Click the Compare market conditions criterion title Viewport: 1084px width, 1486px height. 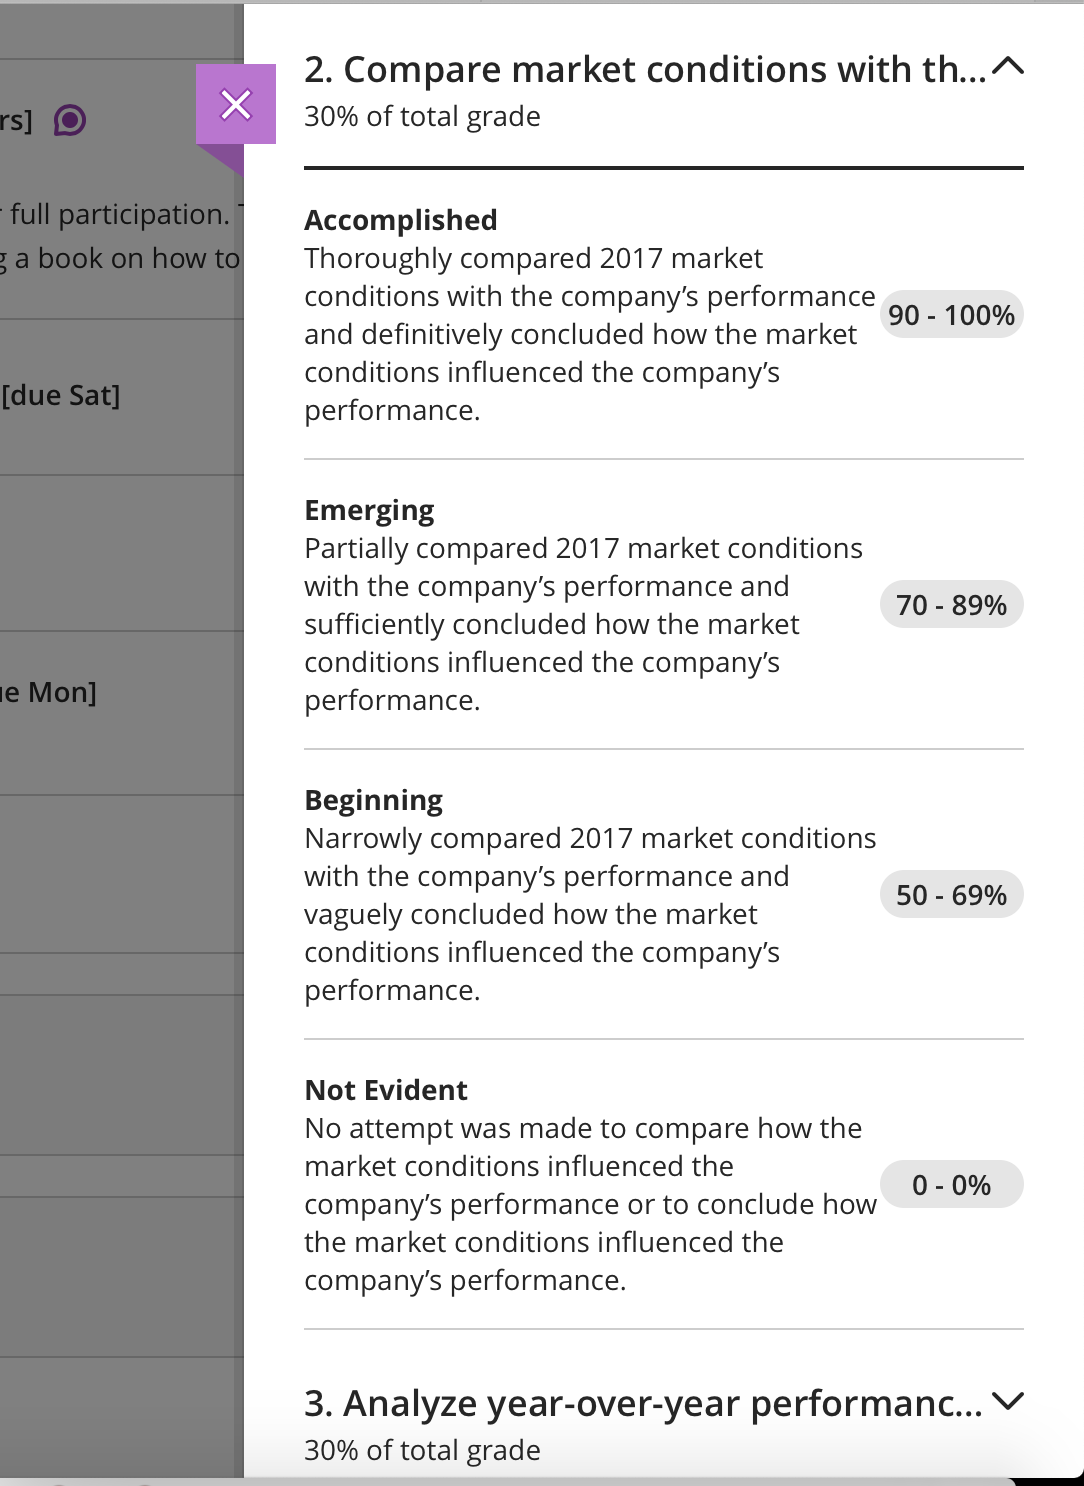click(645, 69)
